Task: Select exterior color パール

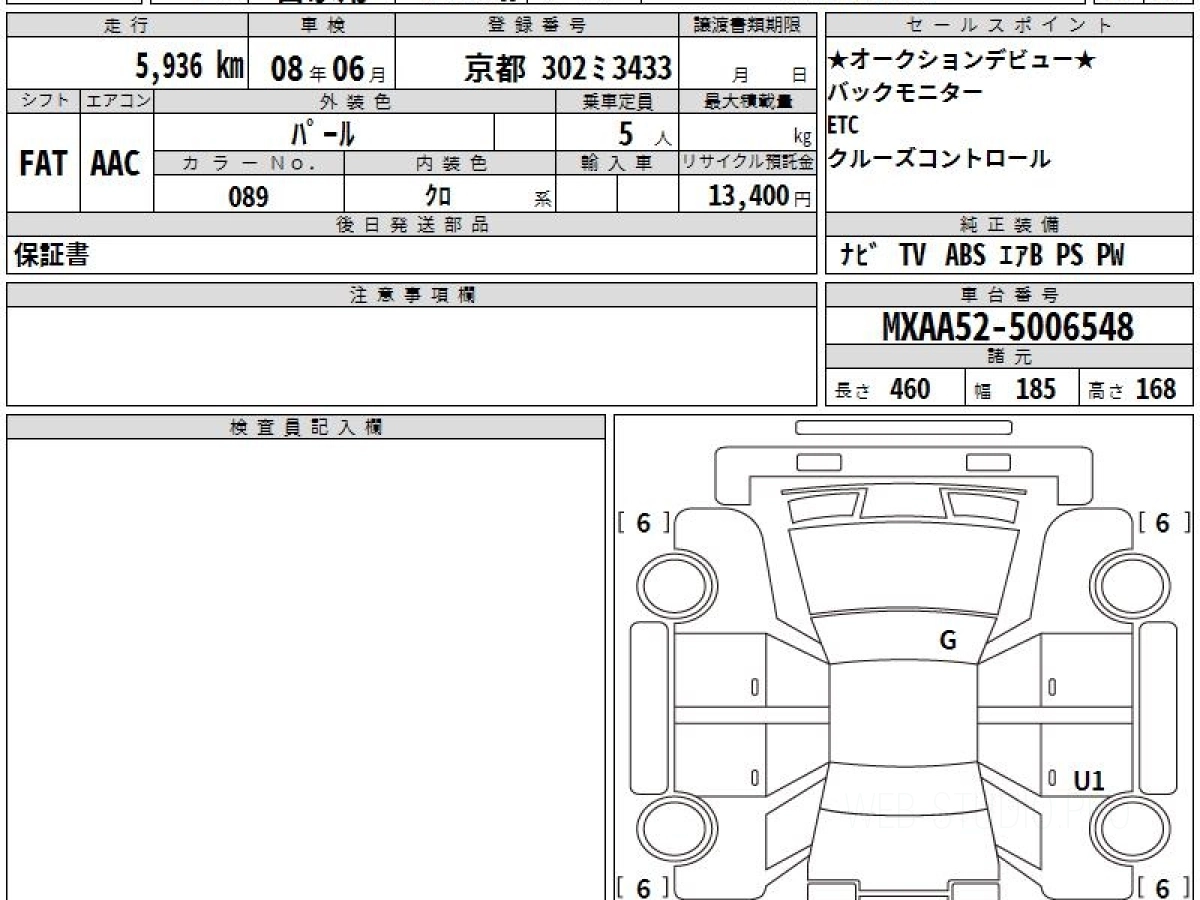Action: point(323,132)
